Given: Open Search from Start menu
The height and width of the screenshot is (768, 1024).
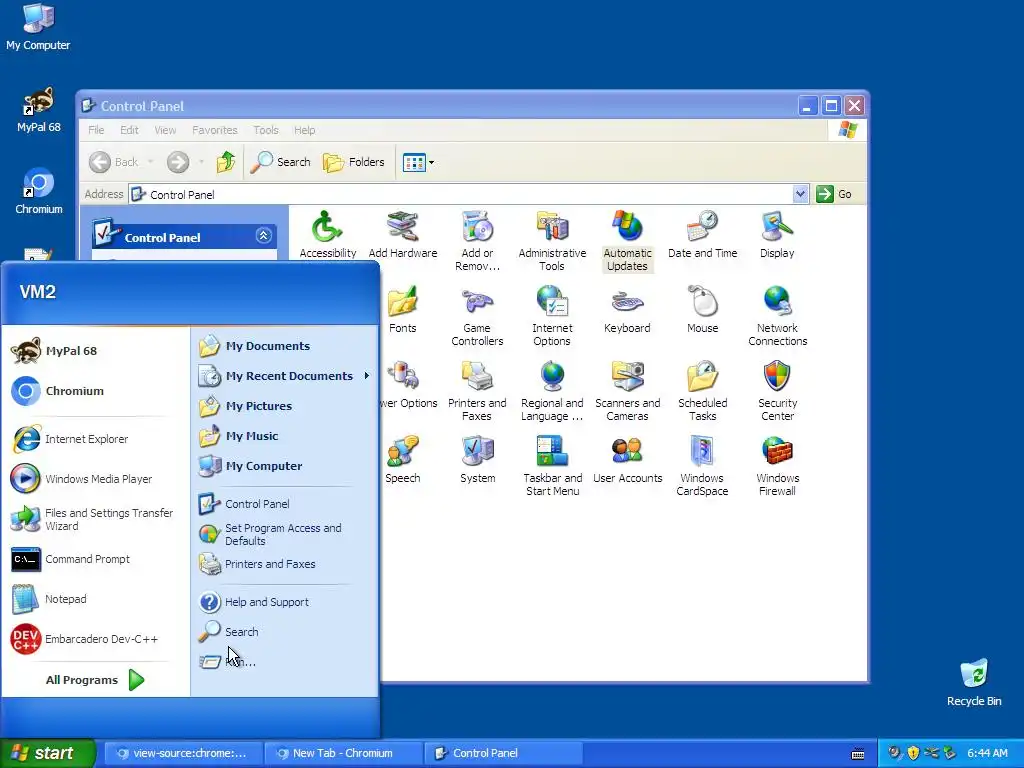Looking at the screenshot, I should pos(284,632).
